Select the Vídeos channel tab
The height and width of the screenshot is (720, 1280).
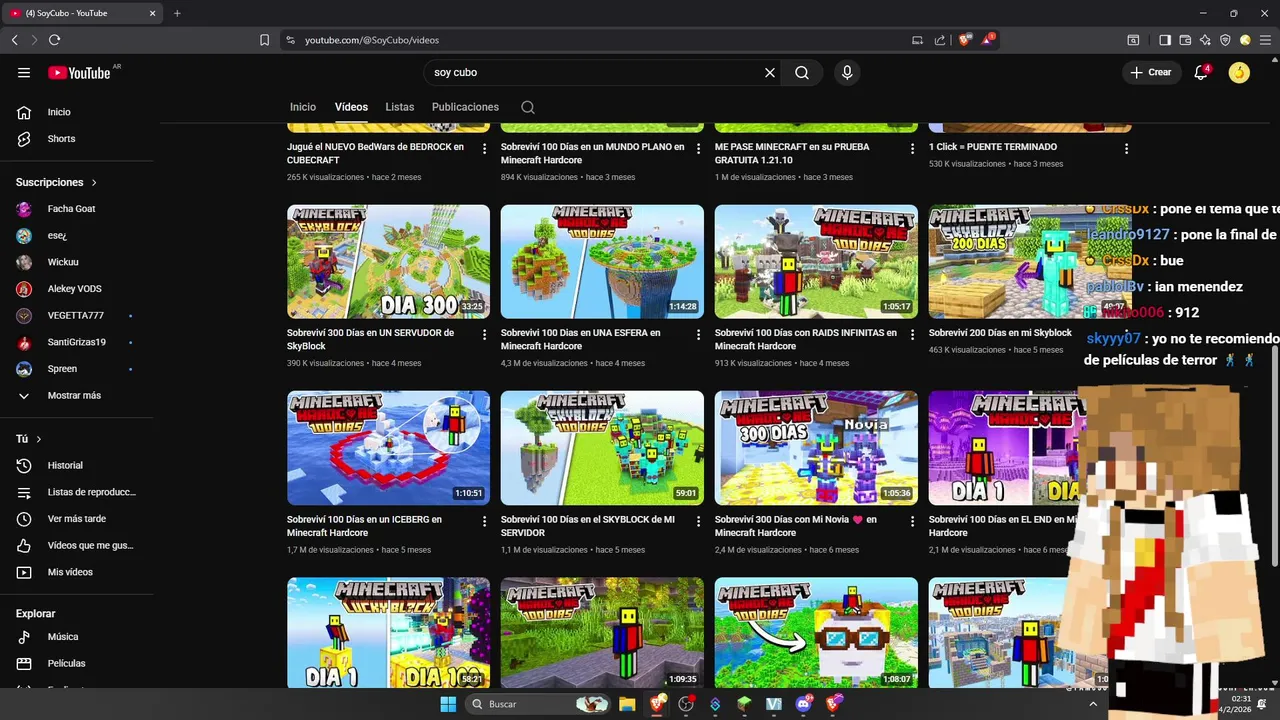[x=351, y=107]
